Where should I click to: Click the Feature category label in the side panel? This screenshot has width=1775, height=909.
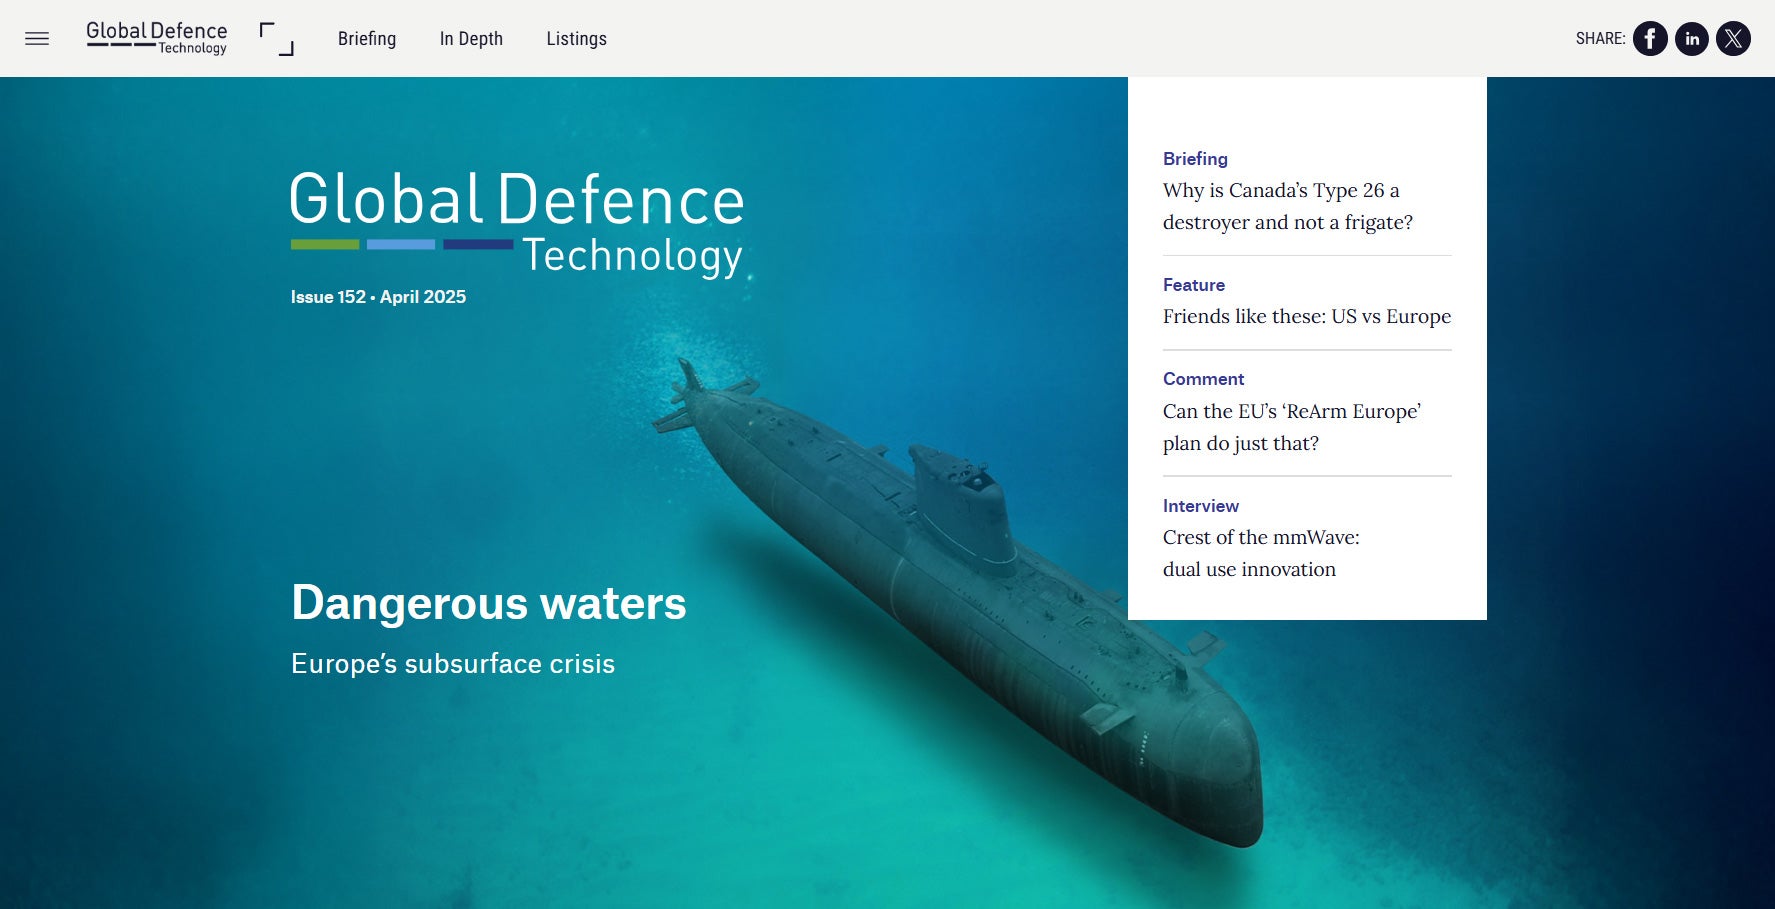click(1193, 285)
